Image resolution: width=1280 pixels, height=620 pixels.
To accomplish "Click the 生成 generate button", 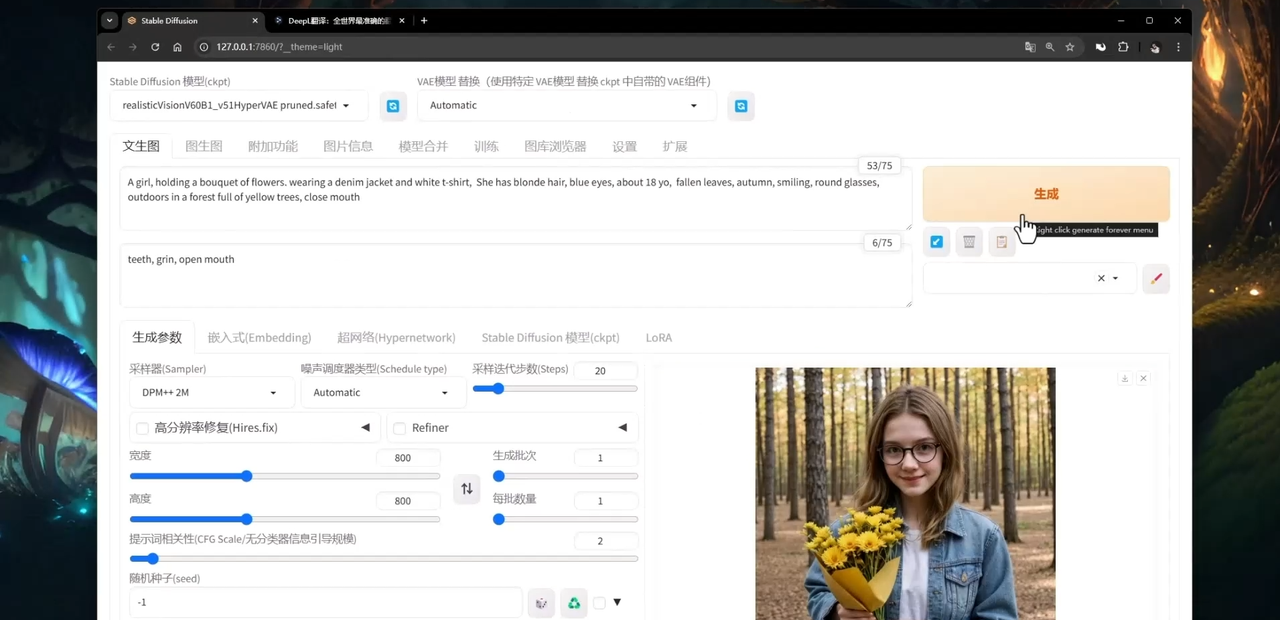I will pos(1045,194).
